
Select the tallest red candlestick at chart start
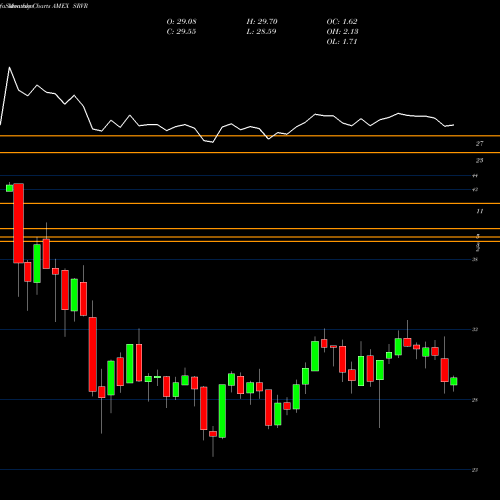tap(19, 223)
